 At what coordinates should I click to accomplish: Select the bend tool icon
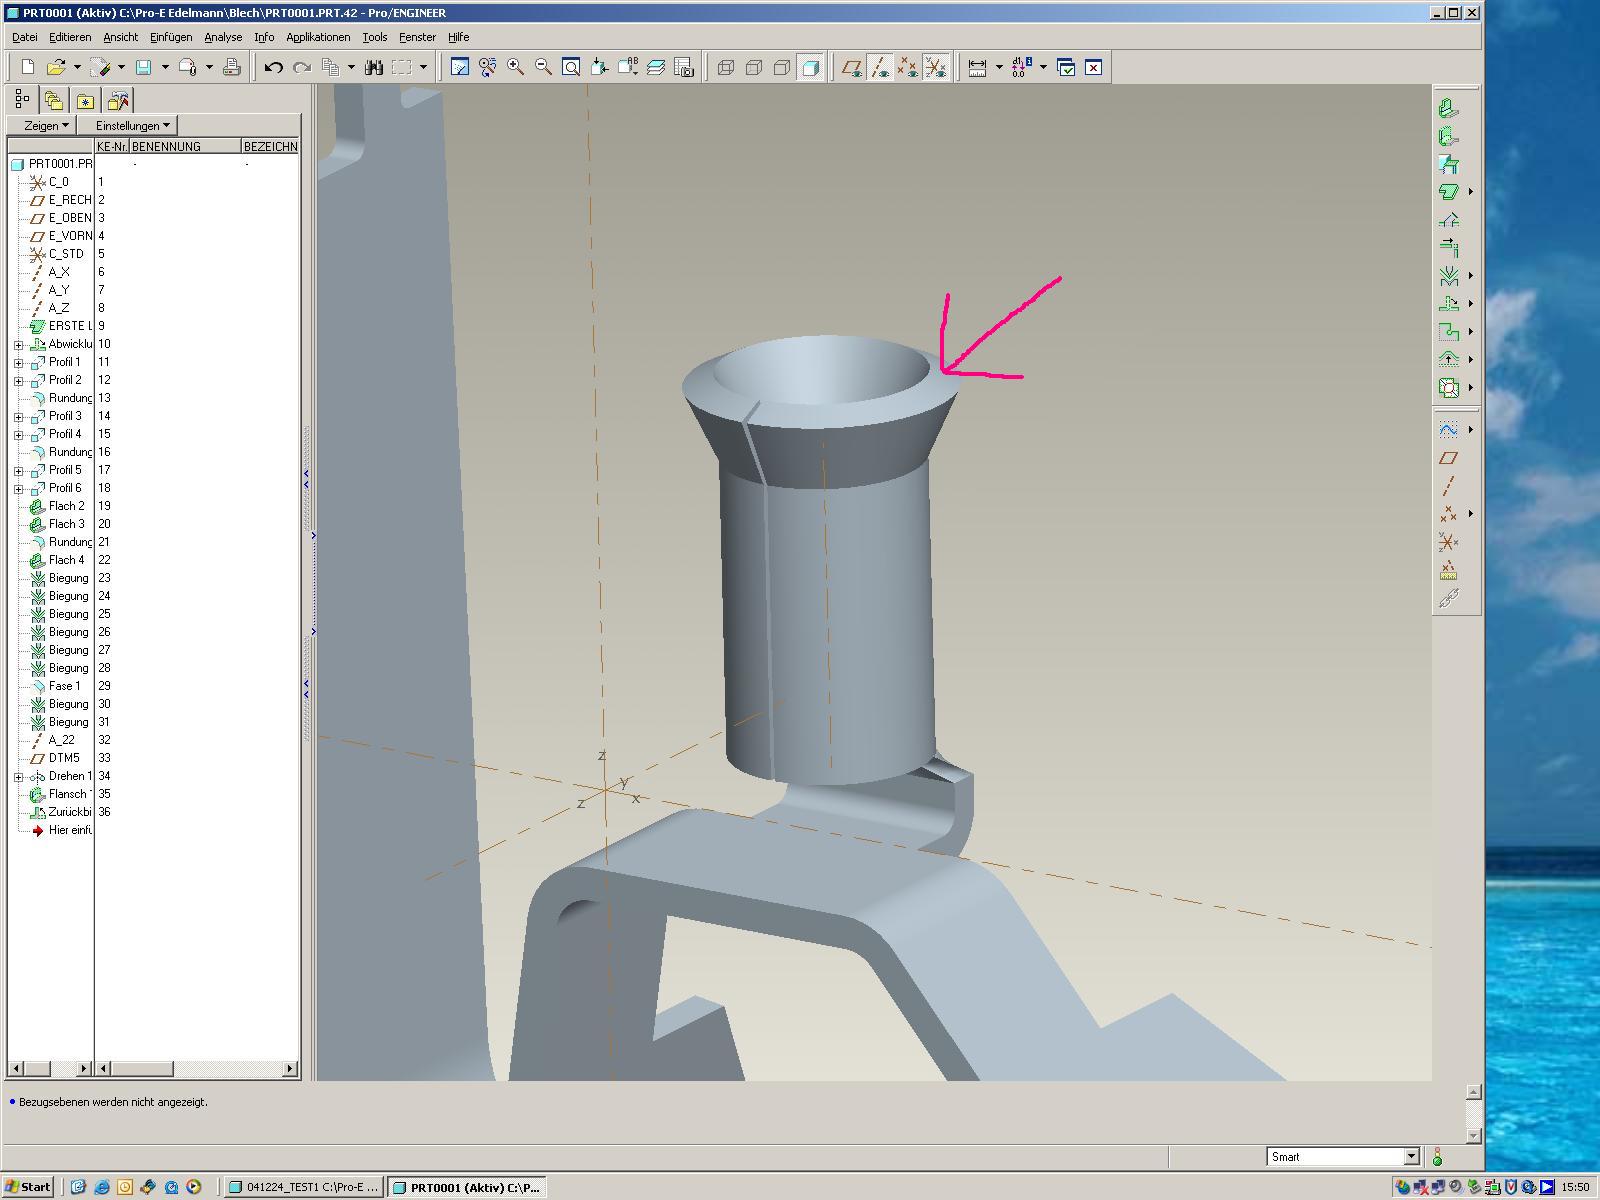(1448, 276)
